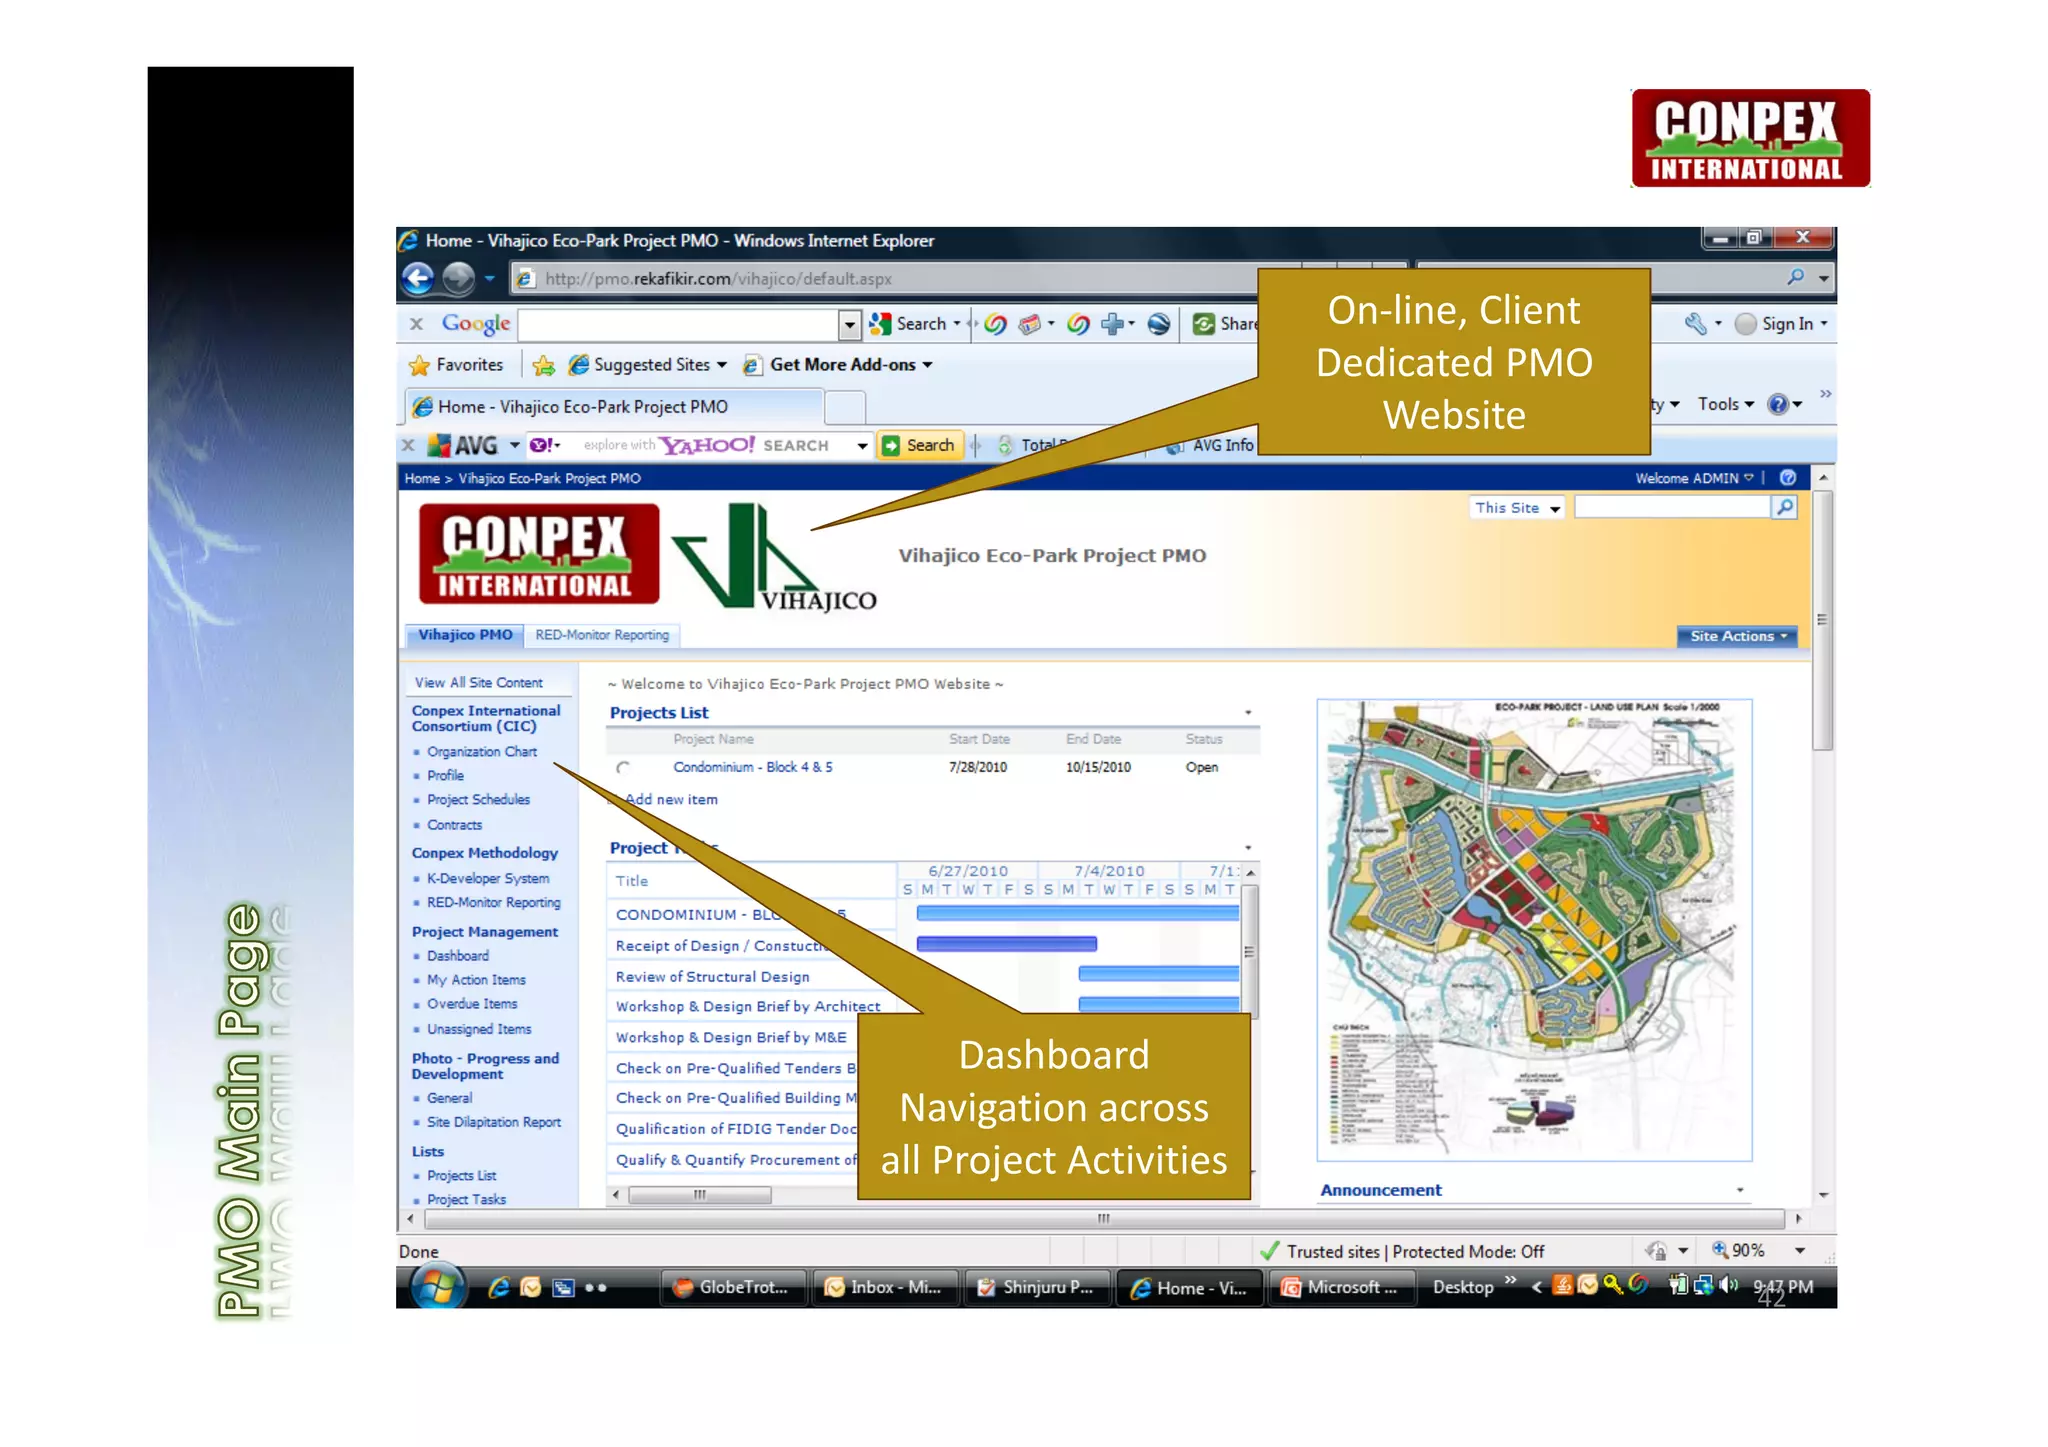
Task: Click the page horizontal scrollbar
Action: tap(1104, 1218)
